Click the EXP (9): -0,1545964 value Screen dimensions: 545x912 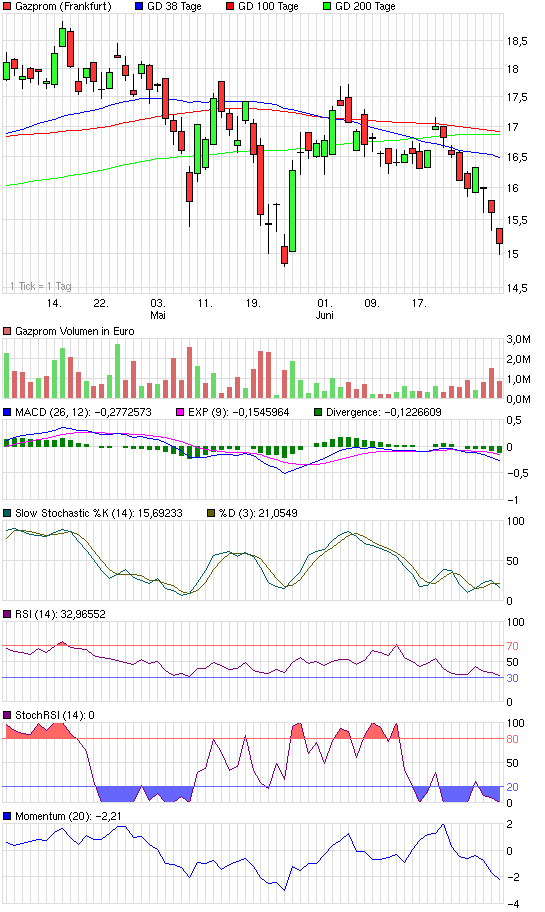[238, 412]
